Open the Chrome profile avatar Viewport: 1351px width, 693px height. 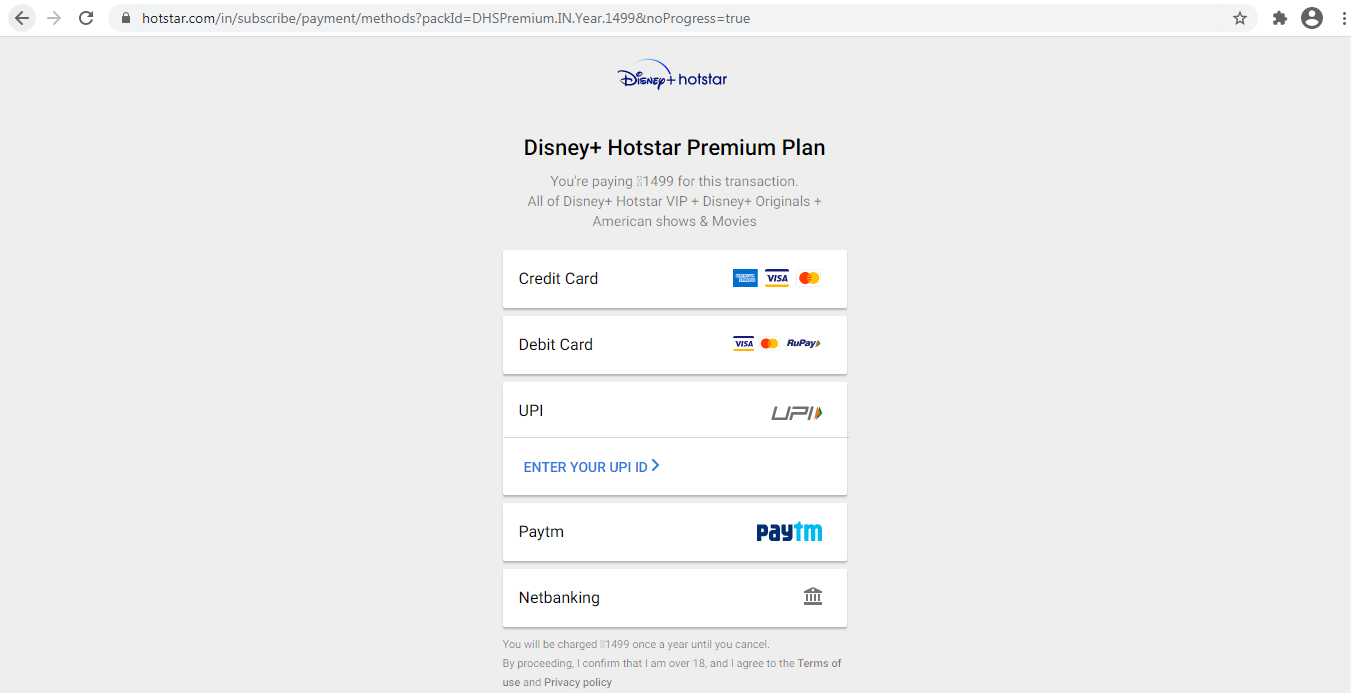[1312, 18]
